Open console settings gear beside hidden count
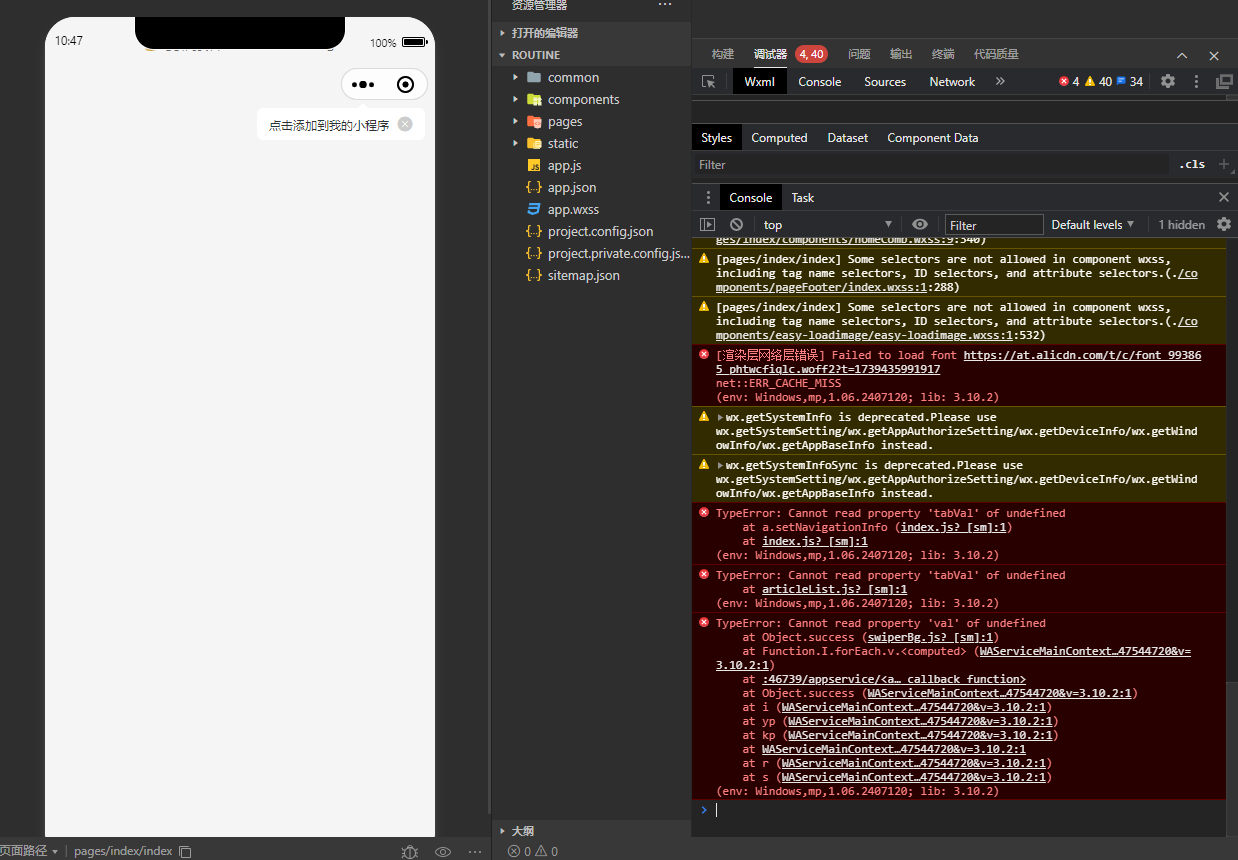The height and width of the screenshot is (860, 1238). coord(1223,225)
